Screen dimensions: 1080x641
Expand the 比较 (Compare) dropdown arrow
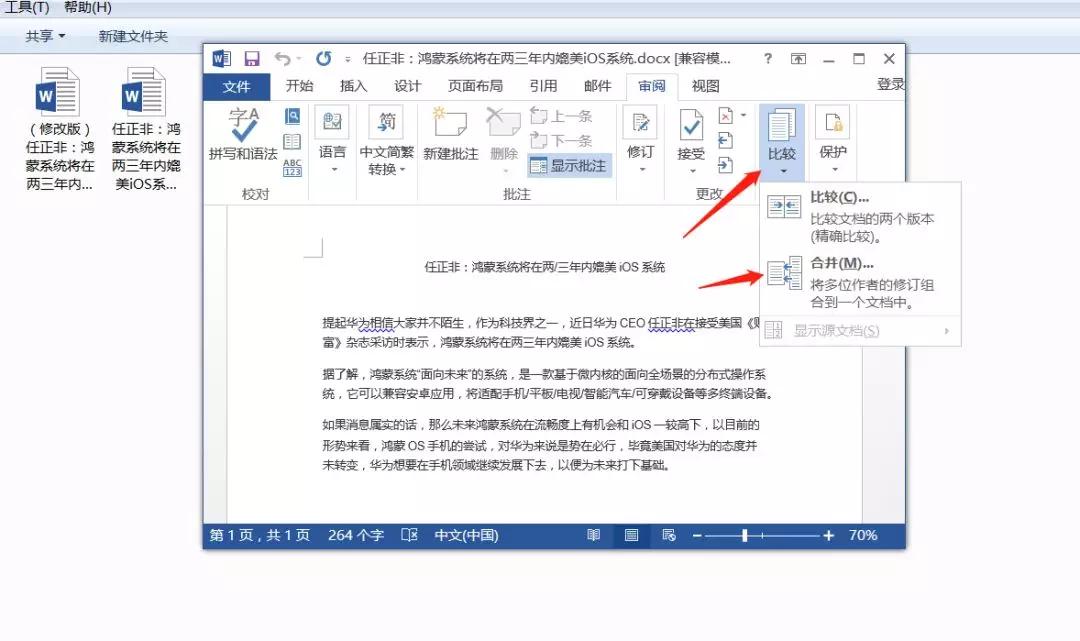781,170
